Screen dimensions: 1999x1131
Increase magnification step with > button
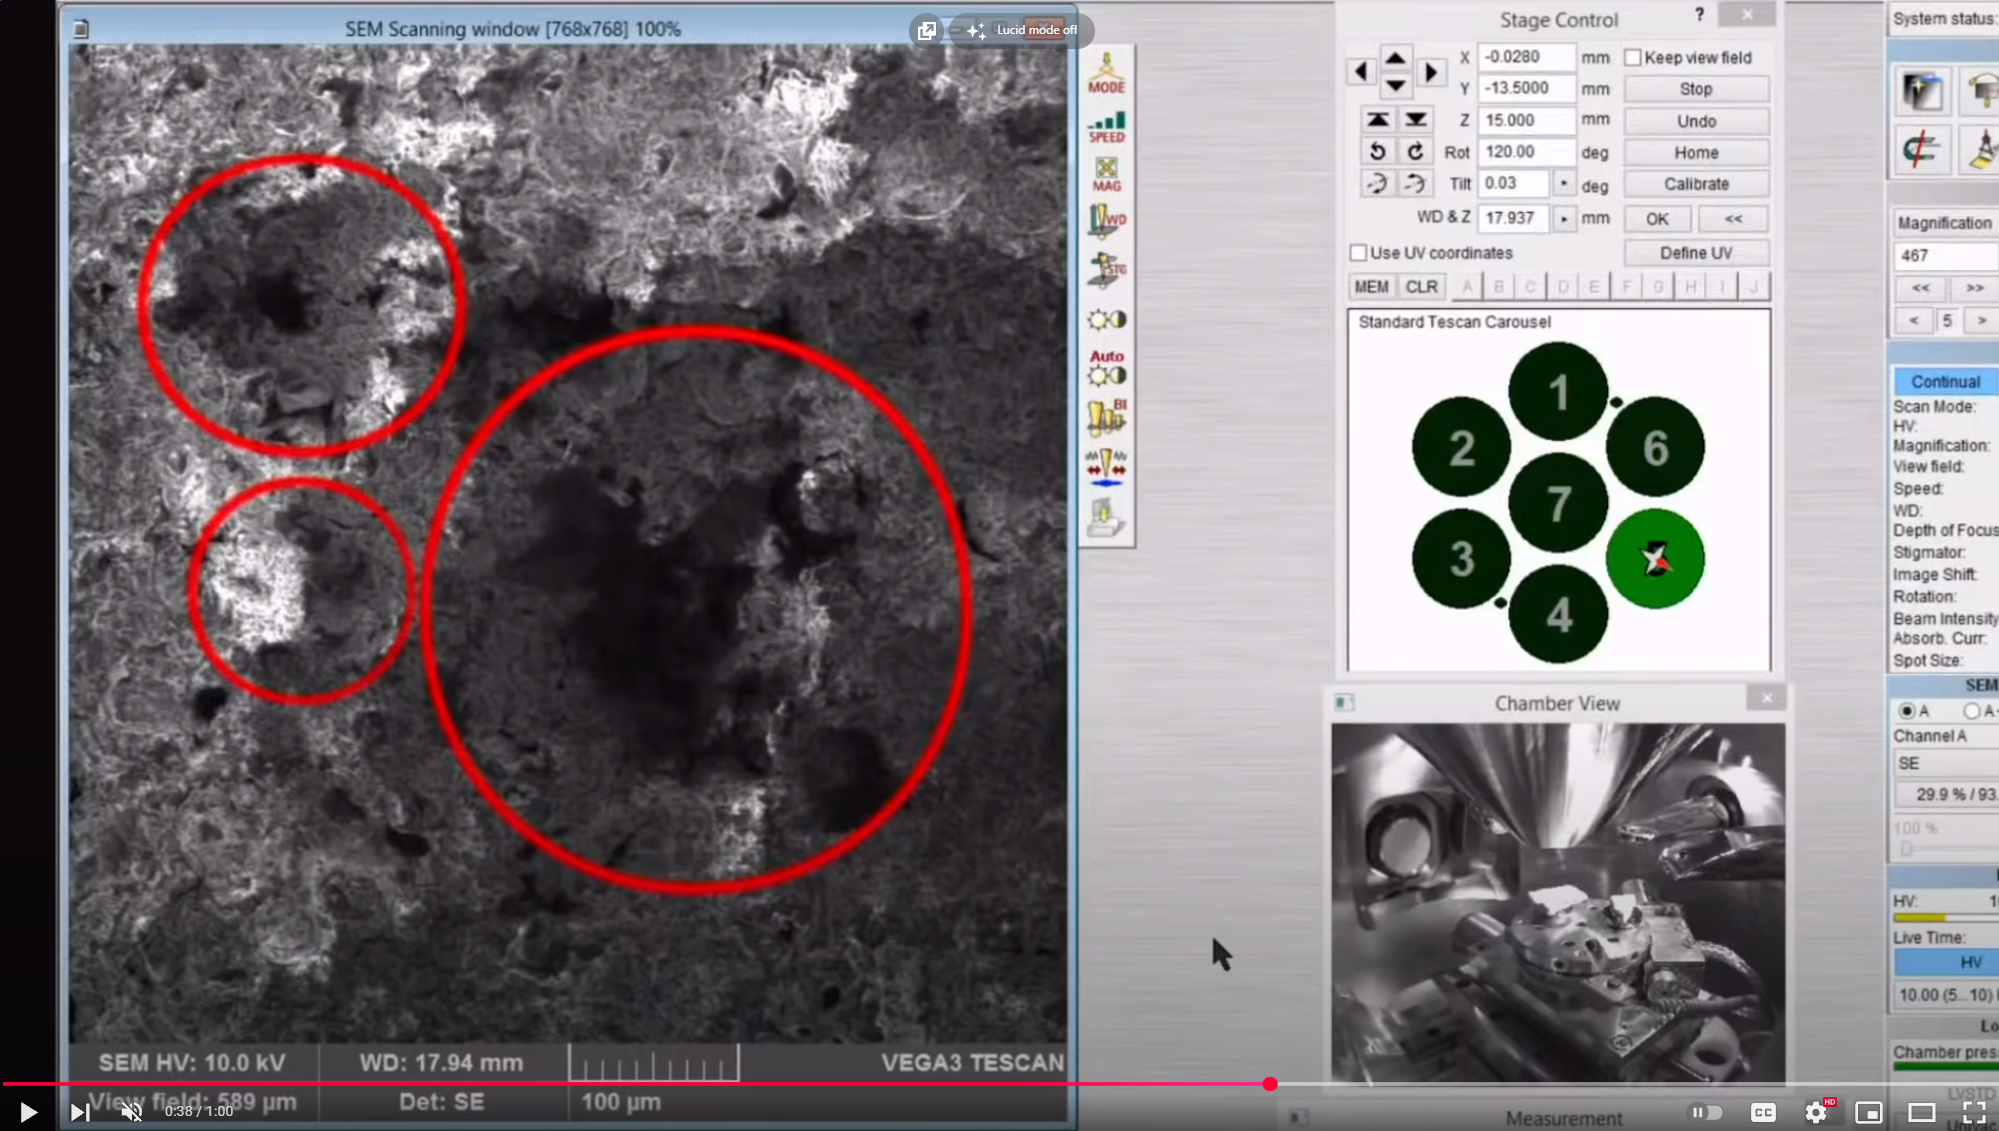(1981, 321)
